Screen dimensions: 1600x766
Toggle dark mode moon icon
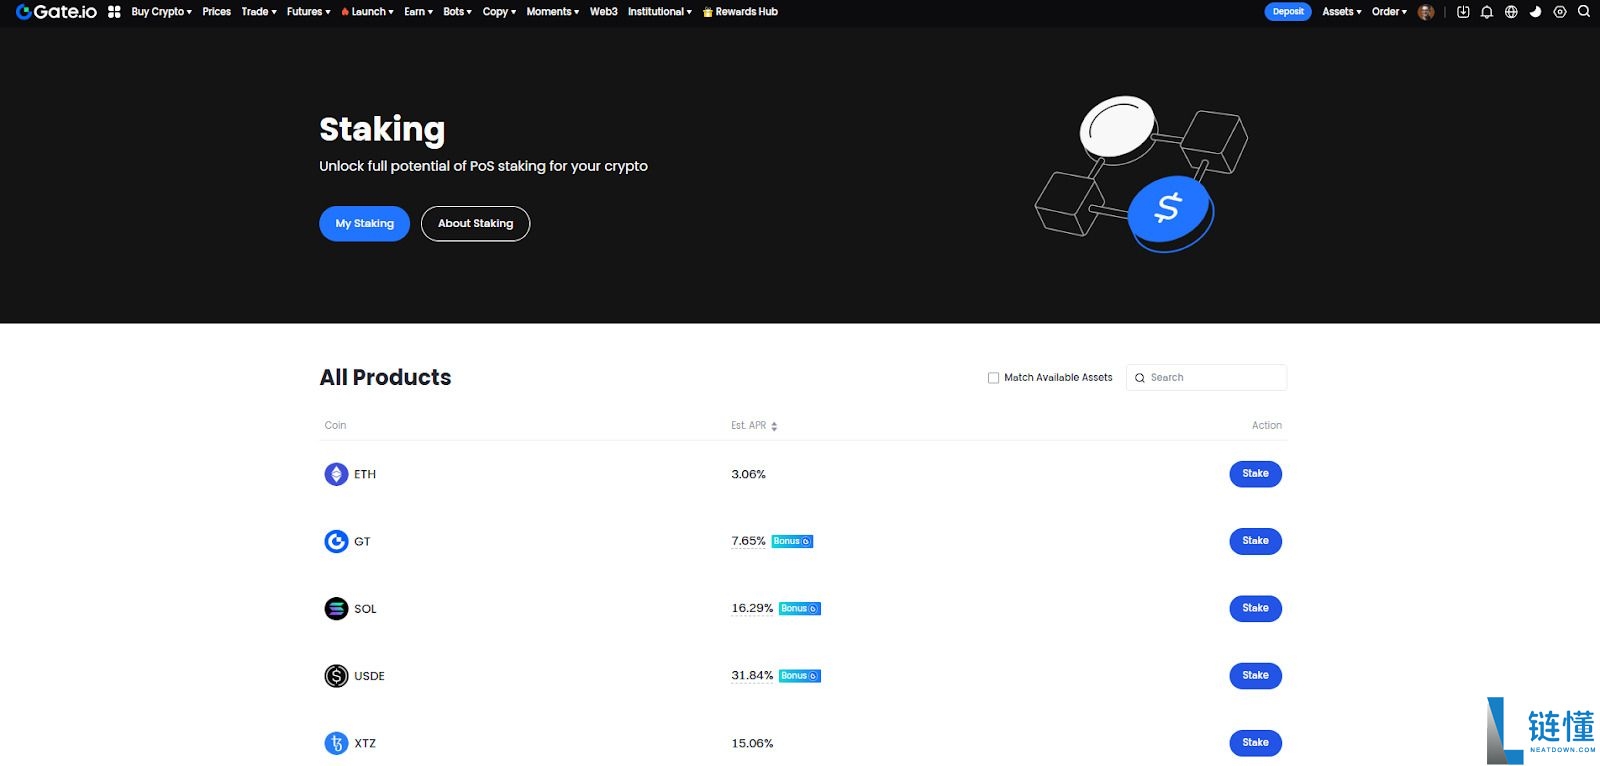point(1535,12)
